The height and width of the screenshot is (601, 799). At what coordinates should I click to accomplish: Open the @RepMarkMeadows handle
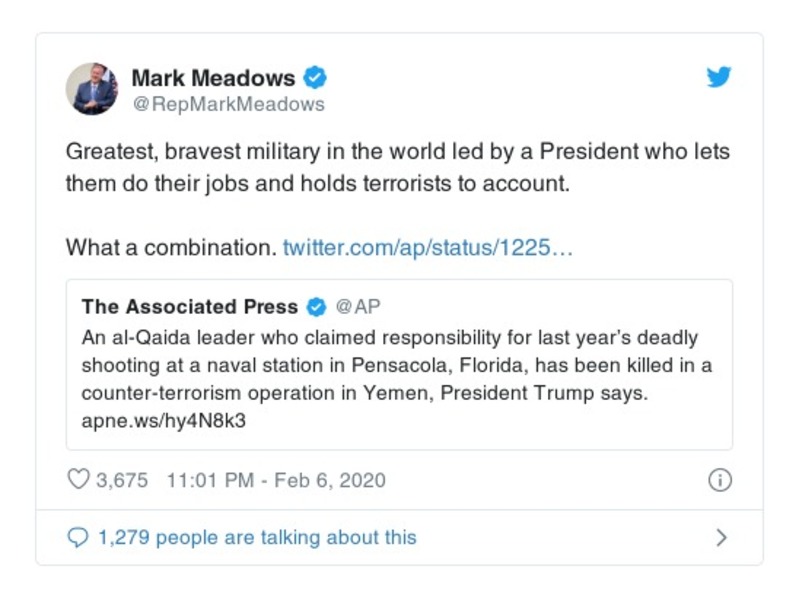[x=228, y=104]
